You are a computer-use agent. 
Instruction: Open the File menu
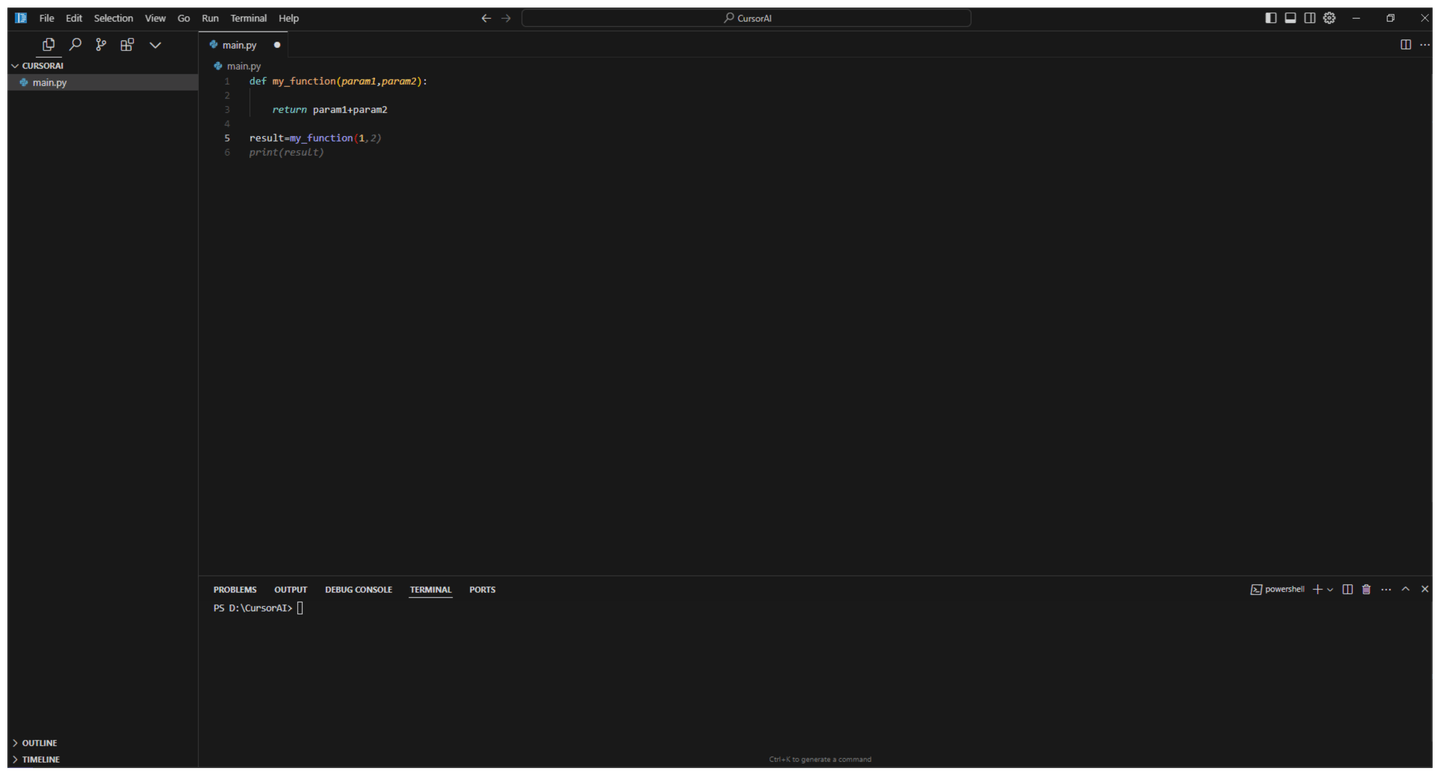(47, 18)
